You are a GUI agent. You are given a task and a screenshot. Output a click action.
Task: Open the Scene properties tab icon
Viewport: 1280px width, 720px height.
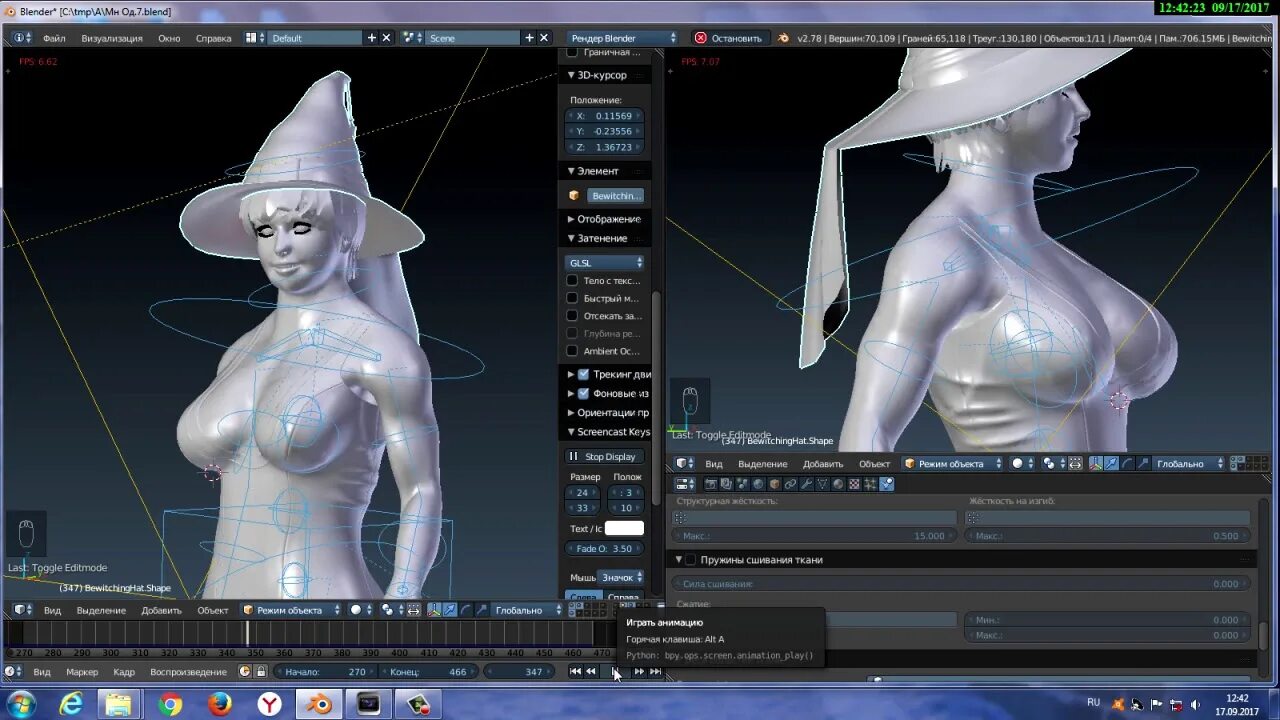click(742, 484)
